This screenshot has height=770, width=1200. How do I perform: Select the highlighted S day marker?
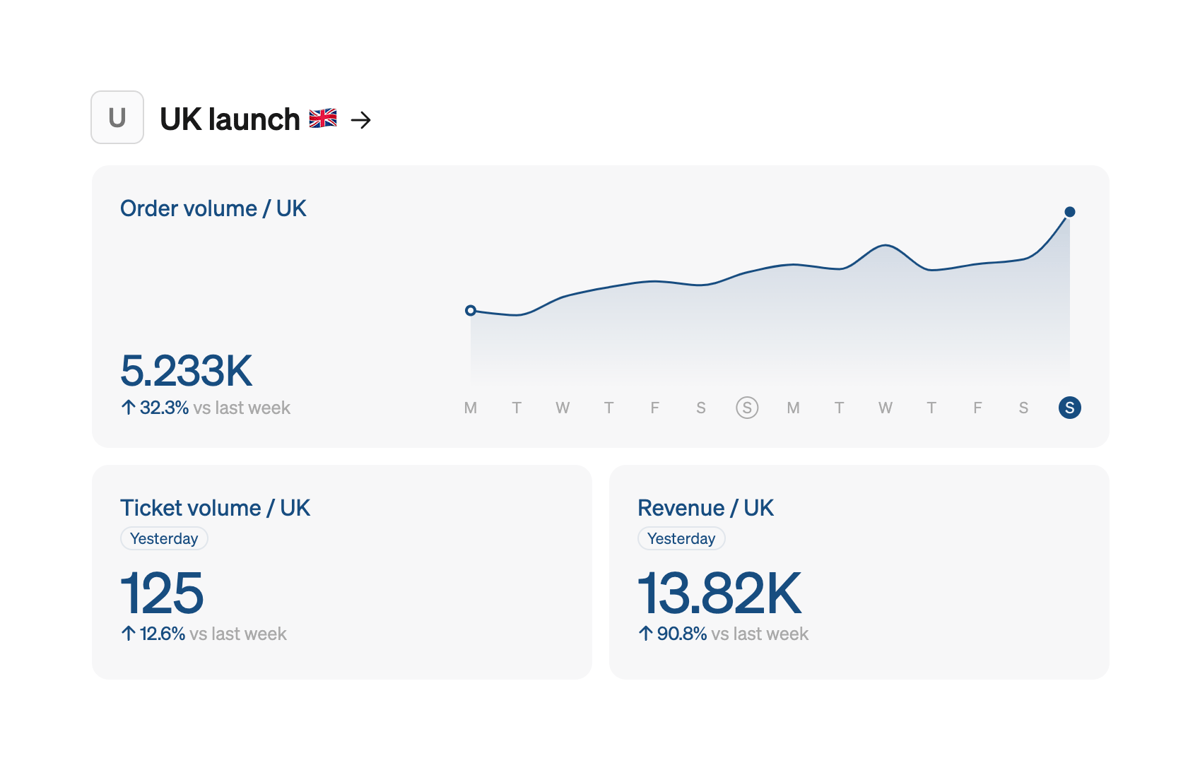coord(1069,407)
